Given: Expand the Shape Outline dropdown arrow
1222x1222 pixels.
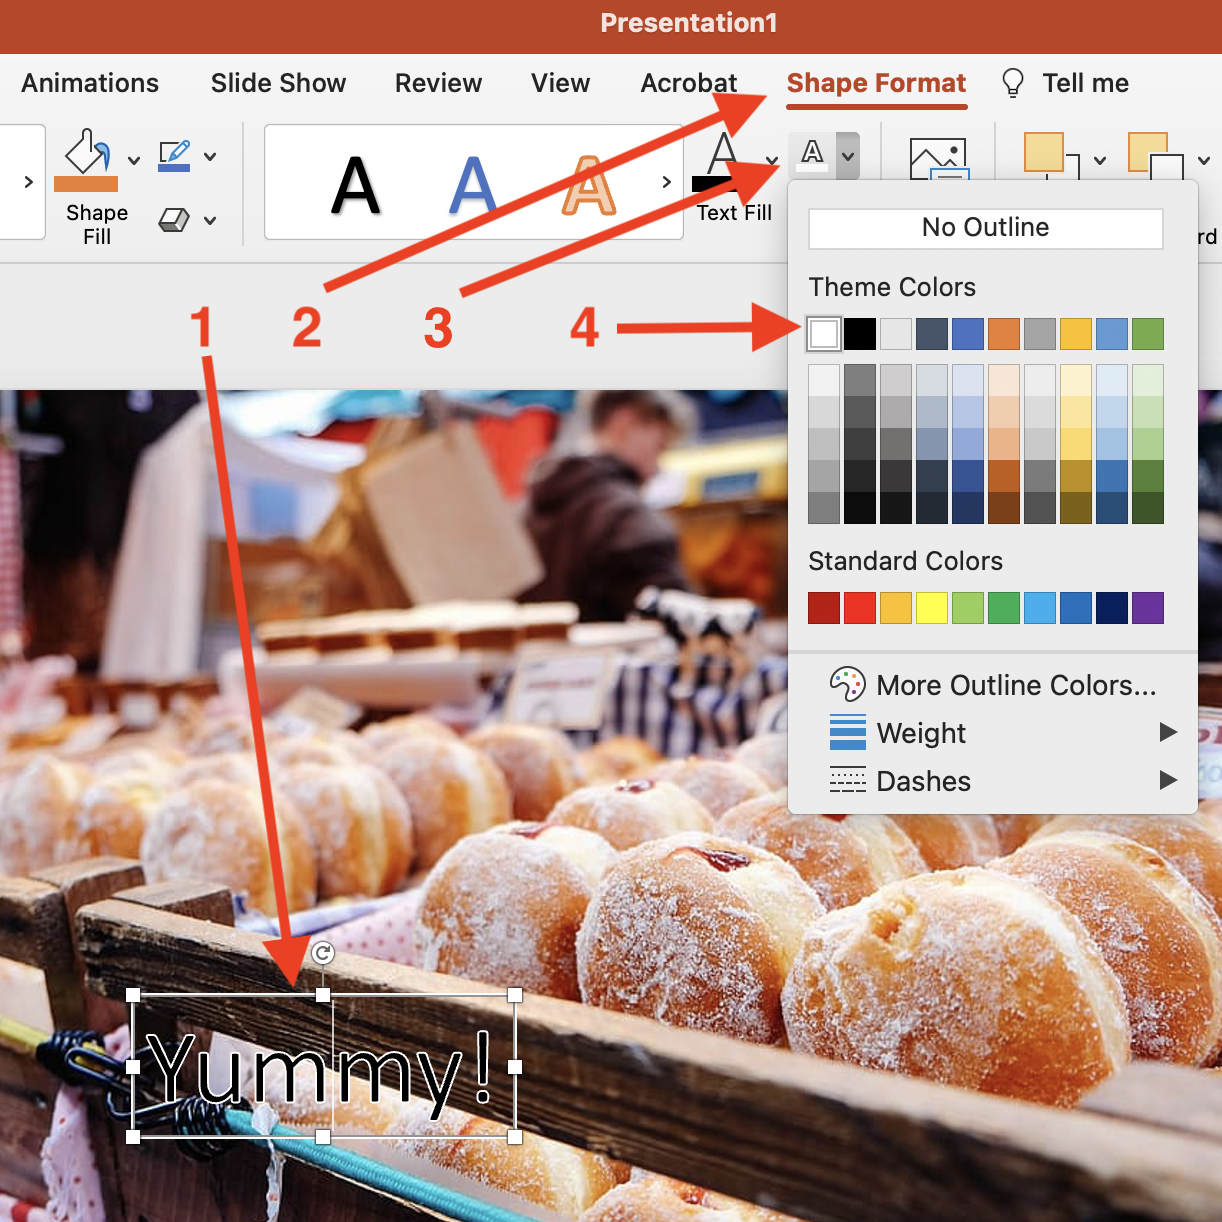Looking at the screenshot, I should tap(210, 157).
